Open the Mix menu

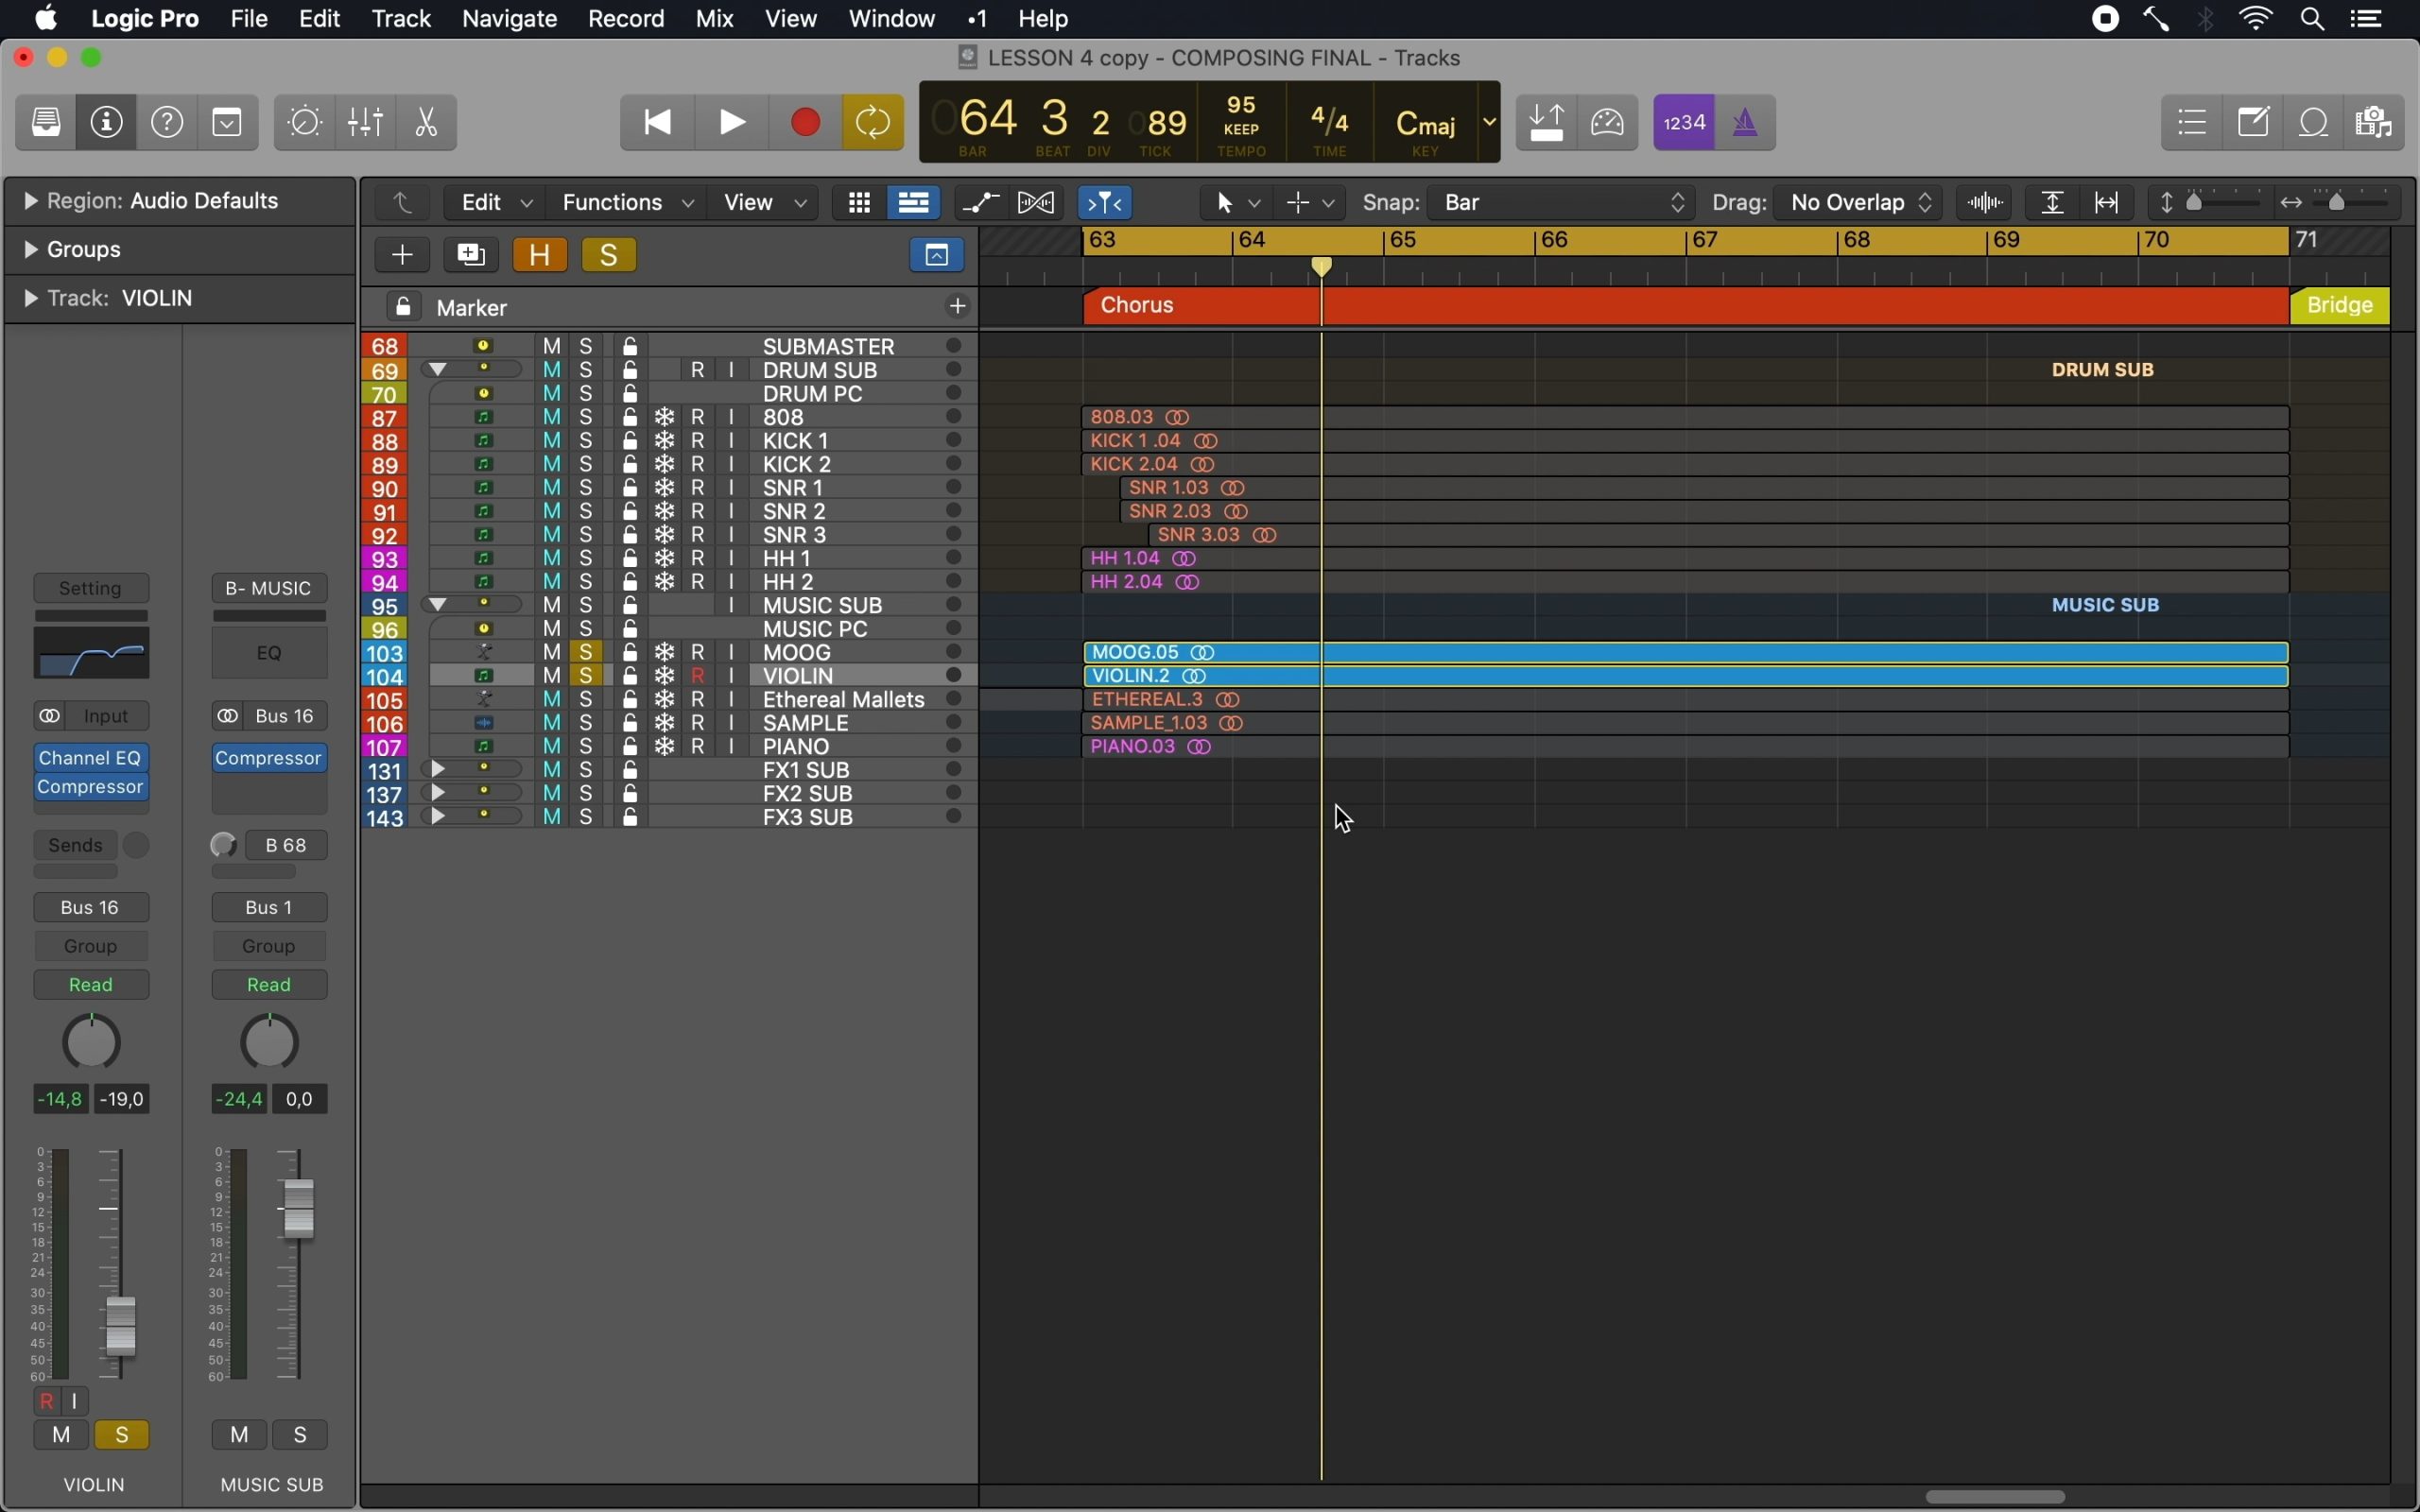715,19
